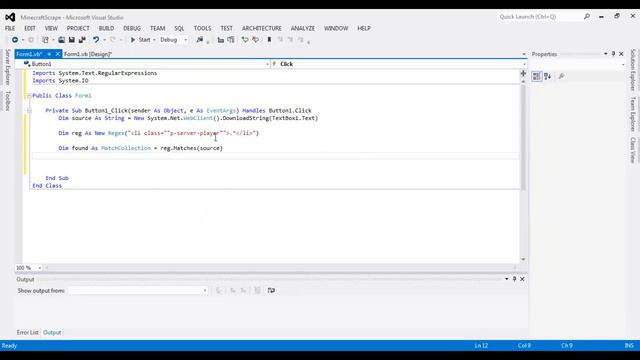
Task: Open the TOOLS menu
Action: click(202, 29)
